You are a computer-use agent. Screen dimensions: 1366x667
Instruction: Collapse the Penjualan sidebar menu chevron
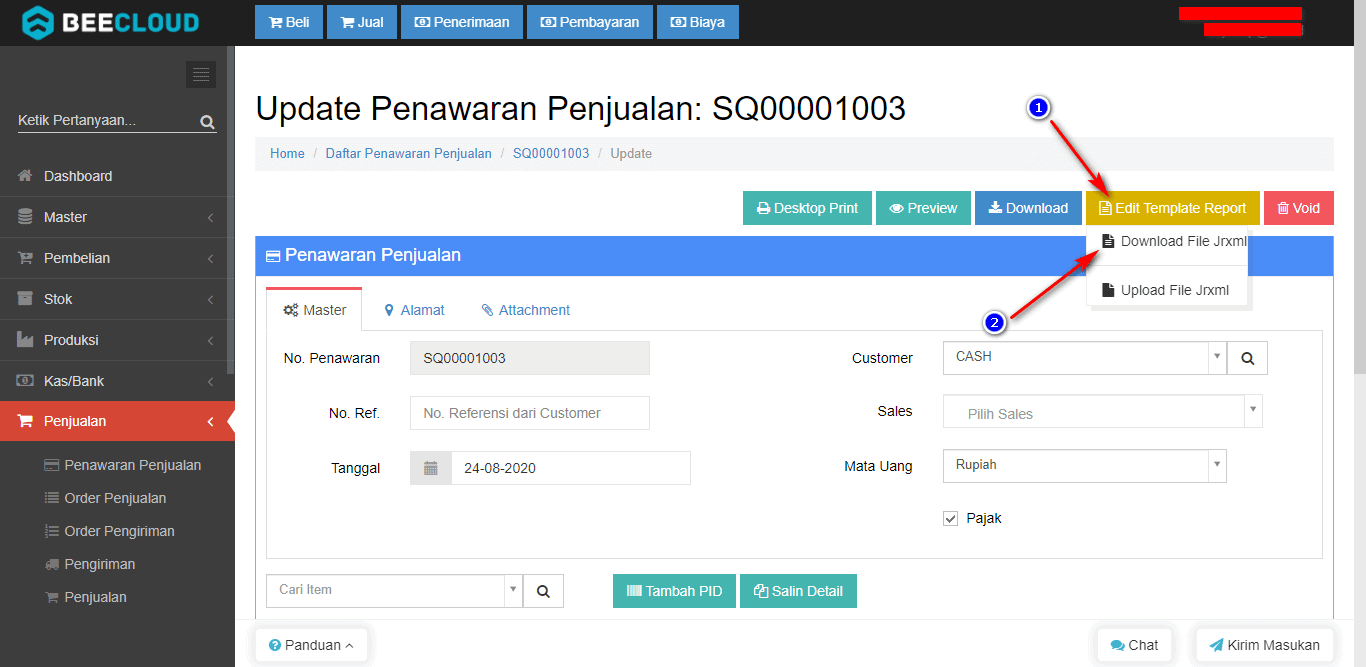tap(210, 421)
